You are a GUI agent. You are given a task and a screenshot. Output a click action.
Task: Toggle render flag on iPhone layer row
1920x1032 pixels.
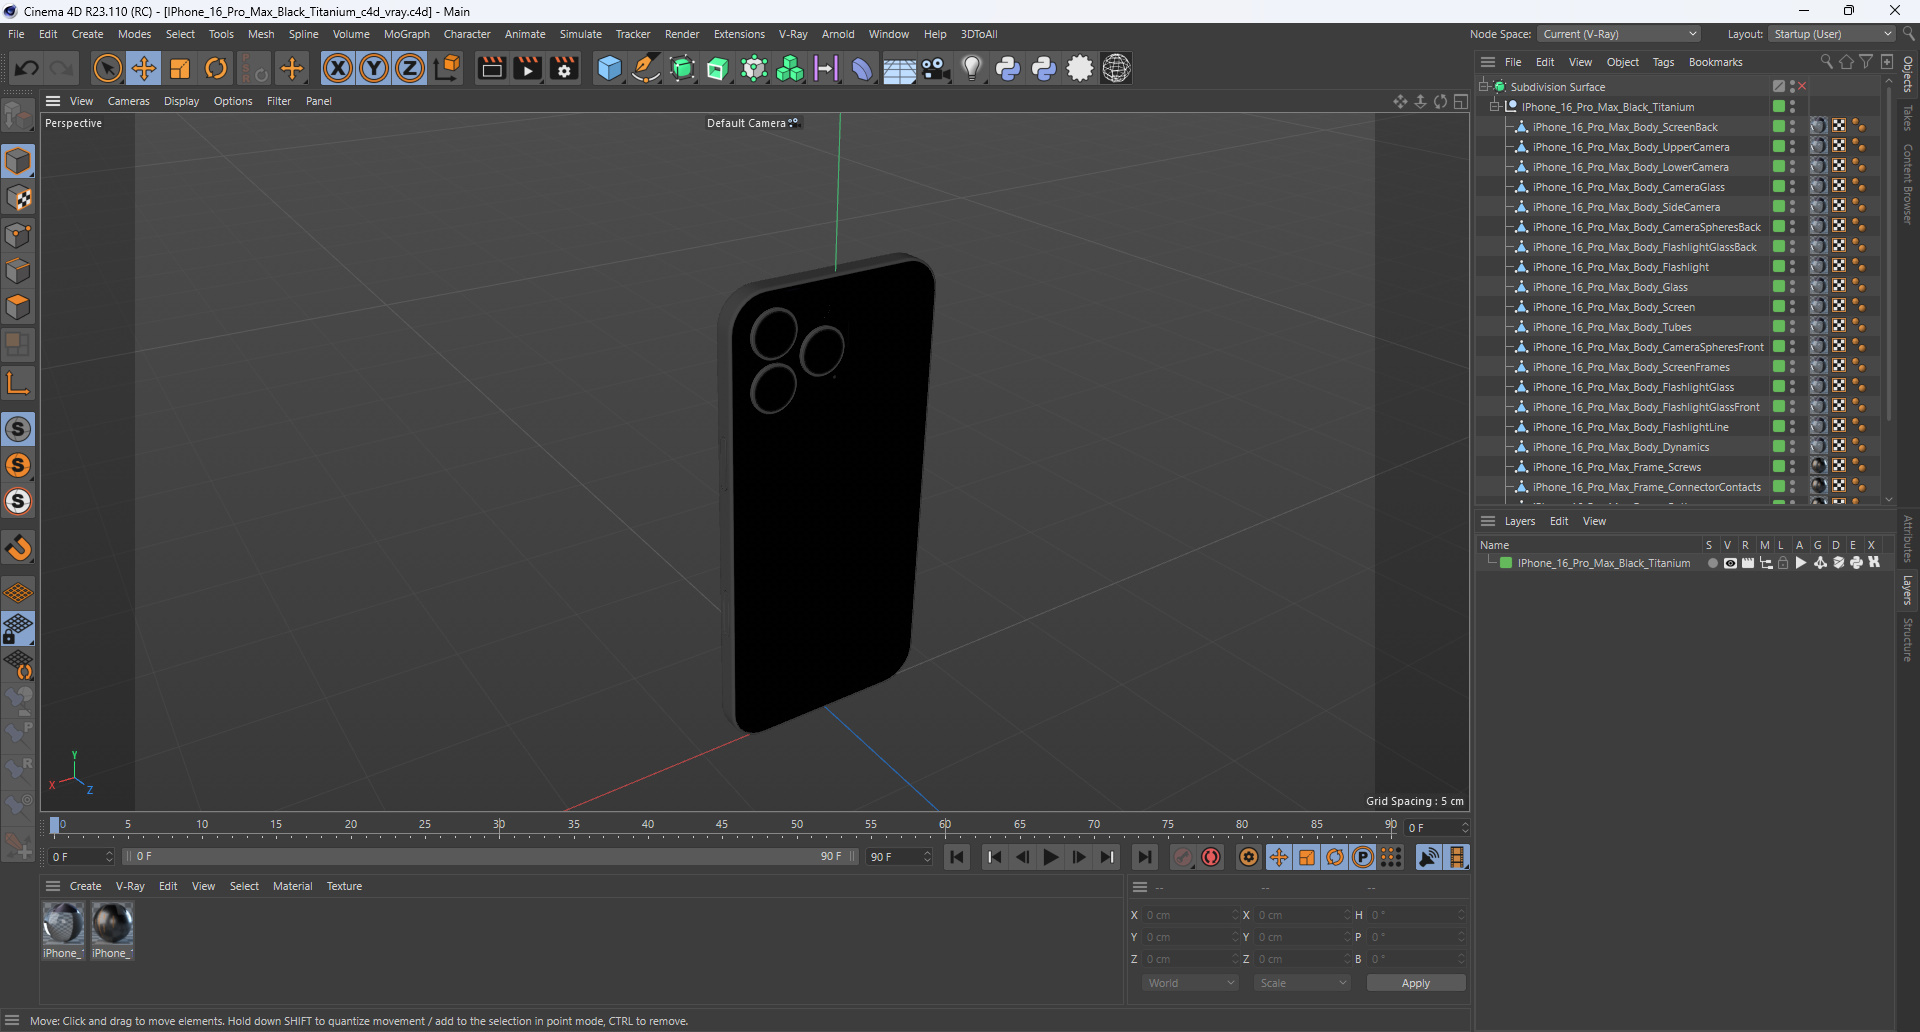(1748, 564)
